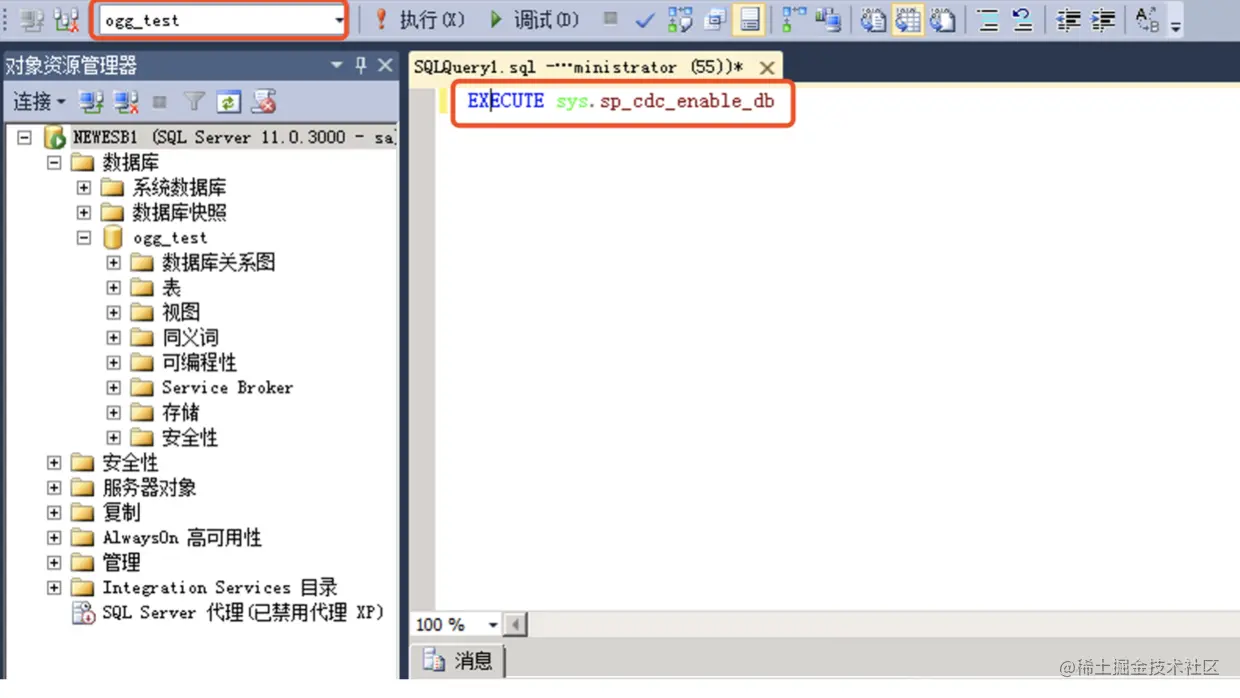Viewport: 1240px width, 698px height.
Task: Click the Increase Indent icon
Action: point(1103,20)
